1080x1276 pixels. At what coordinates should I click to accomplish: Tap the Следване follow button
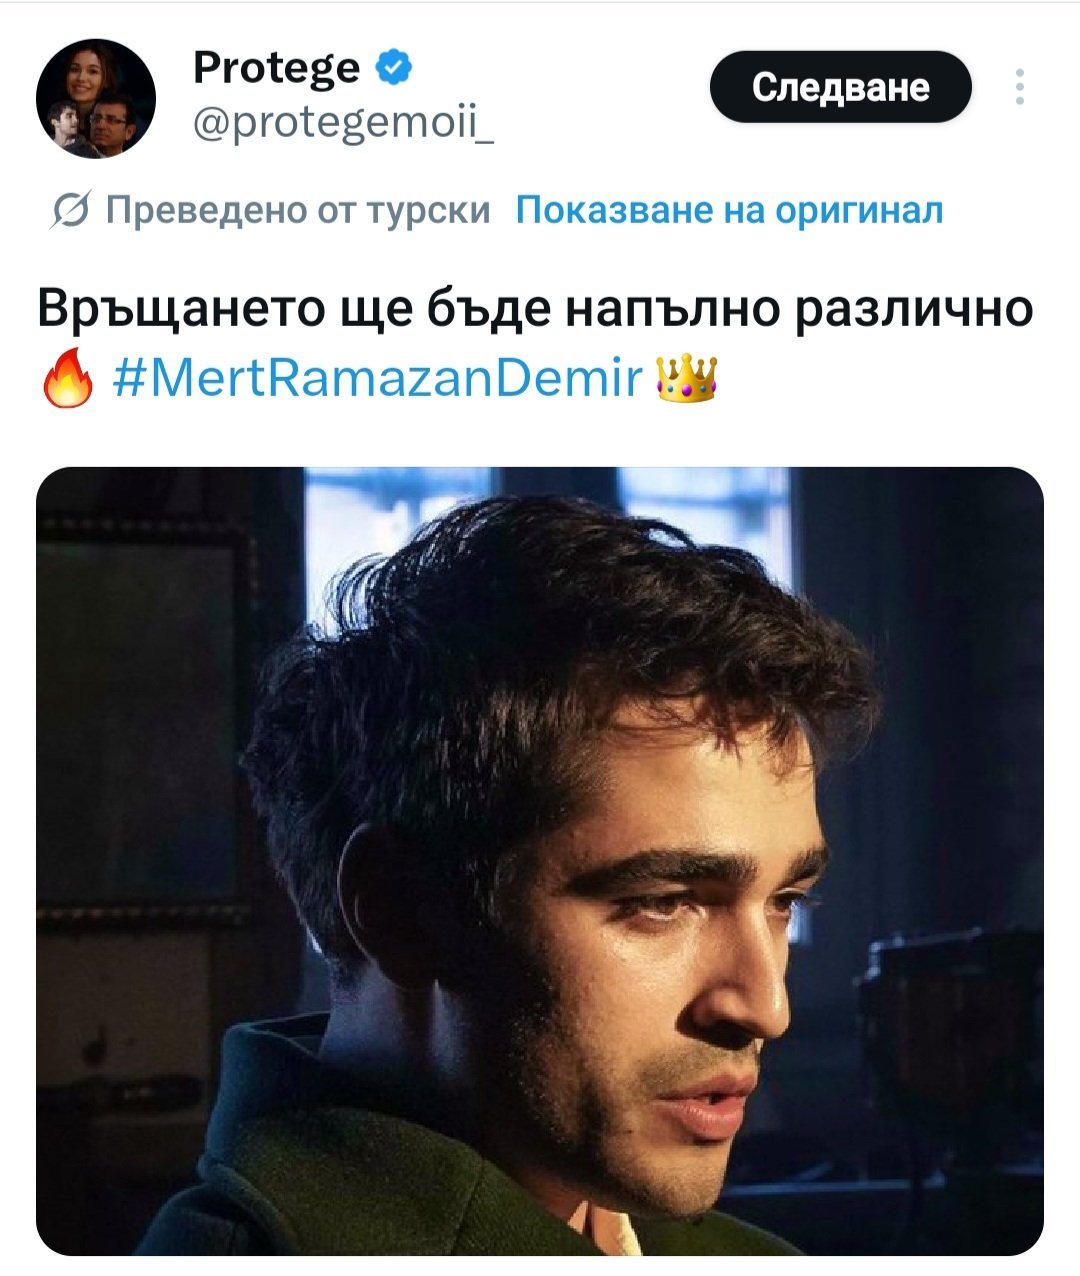(840, 87)
